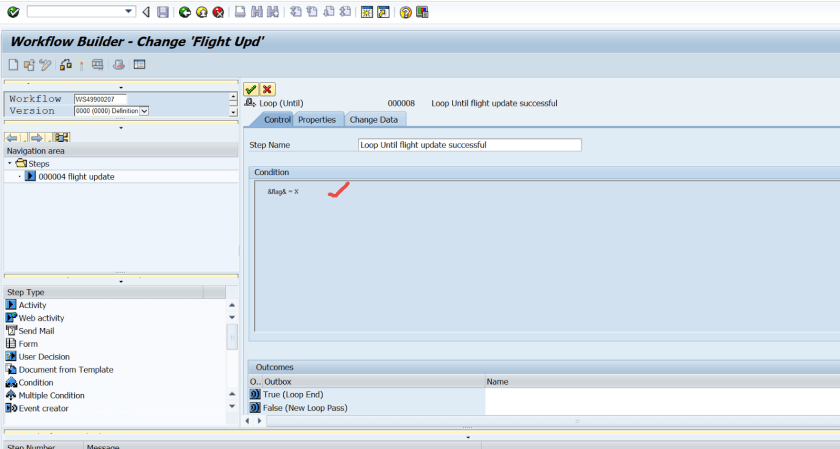
Task: Select the 000004 flight update step
Action: (x=76, y=177)
